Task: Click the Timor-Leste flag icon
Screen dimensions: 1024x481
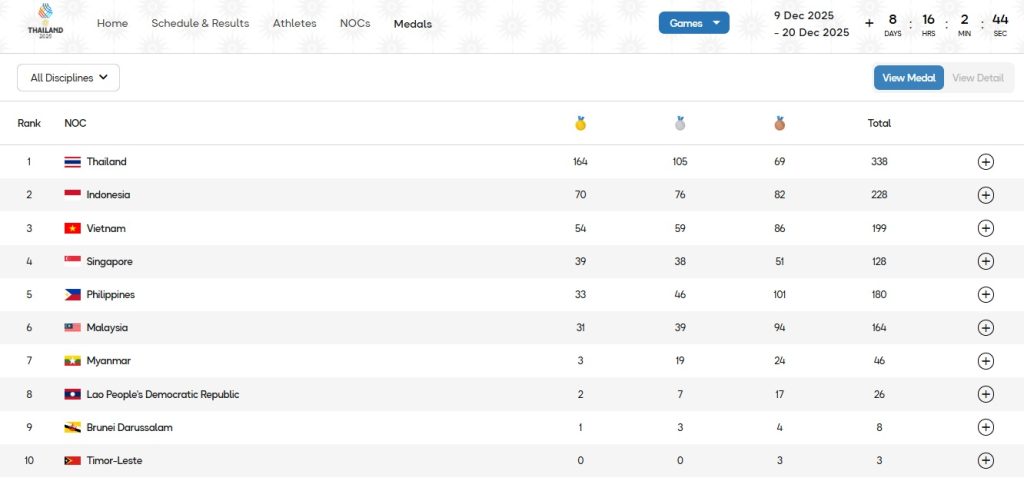Action: pos(73,461)
